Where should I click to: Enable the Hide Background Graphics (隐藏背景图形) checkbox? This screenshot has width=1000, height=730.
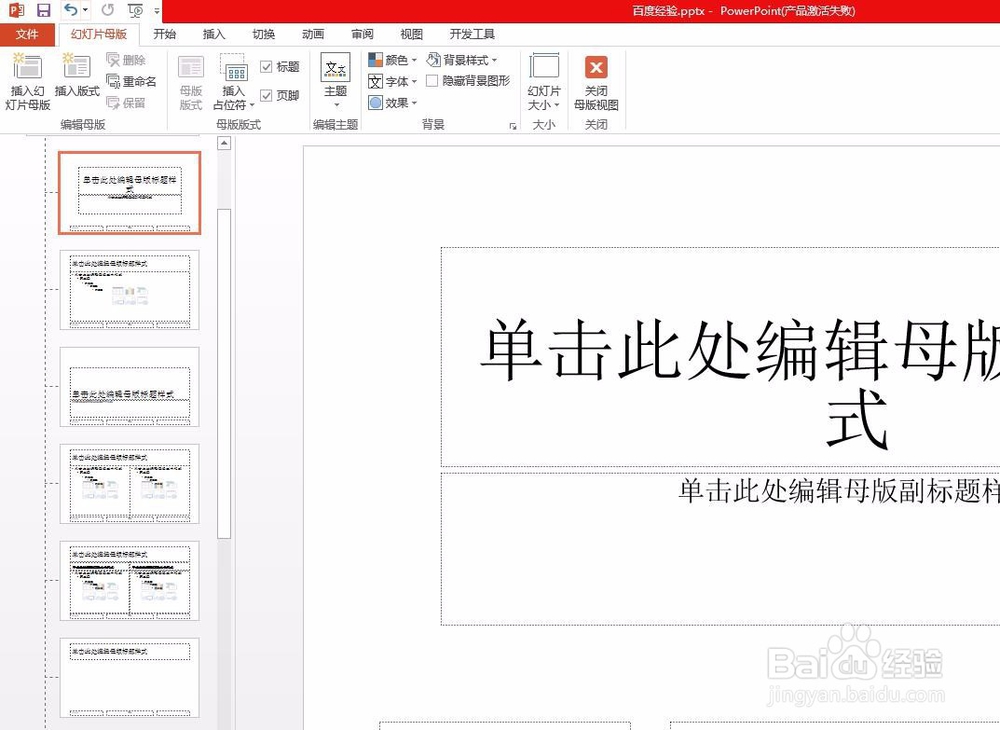(432, 81)
